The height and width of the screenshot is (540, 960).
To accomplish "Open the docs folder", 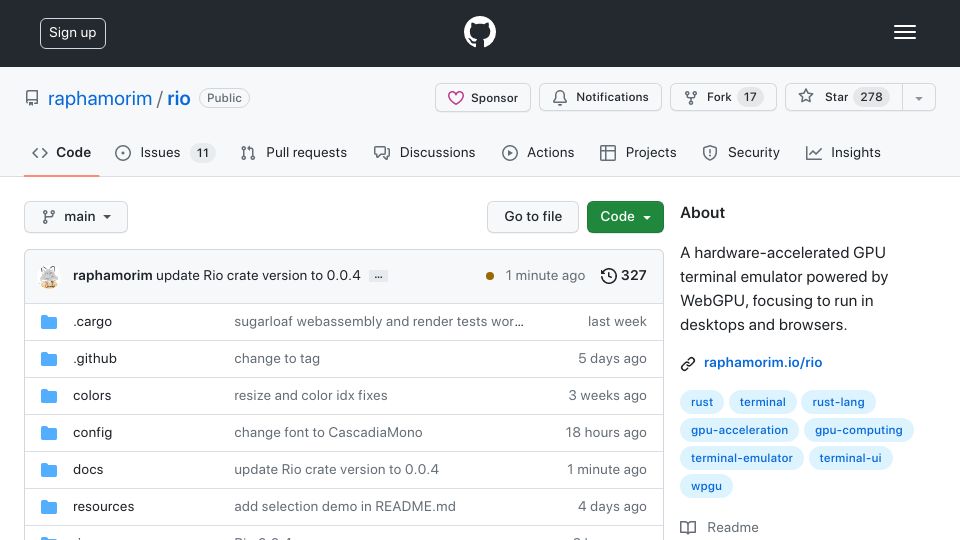I will pos(88,469).
